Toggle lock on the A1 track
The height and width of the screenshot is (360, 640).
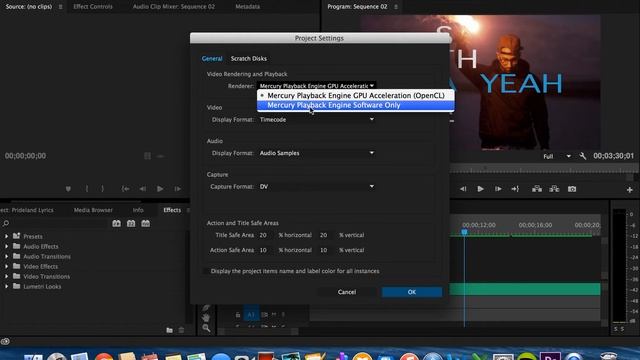[x=238, y=315]
